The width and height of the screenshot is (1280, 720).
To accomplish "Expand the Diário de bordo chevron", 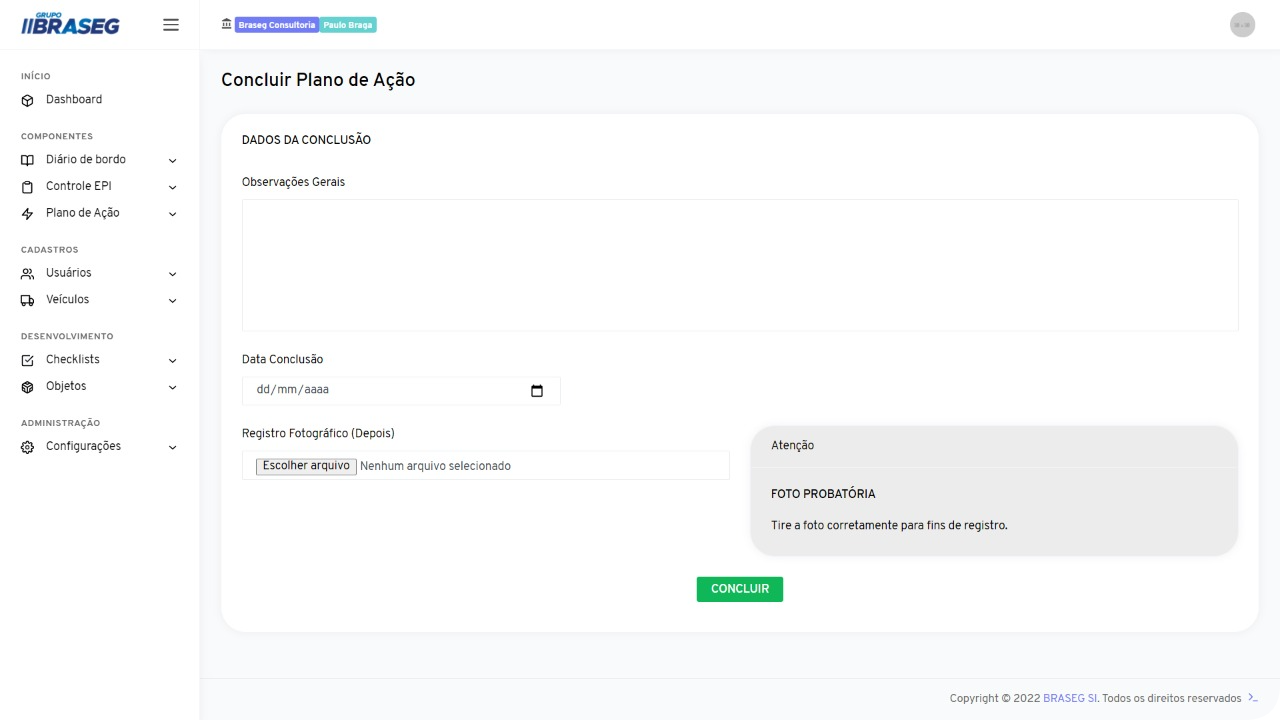I will pos(172,161).
